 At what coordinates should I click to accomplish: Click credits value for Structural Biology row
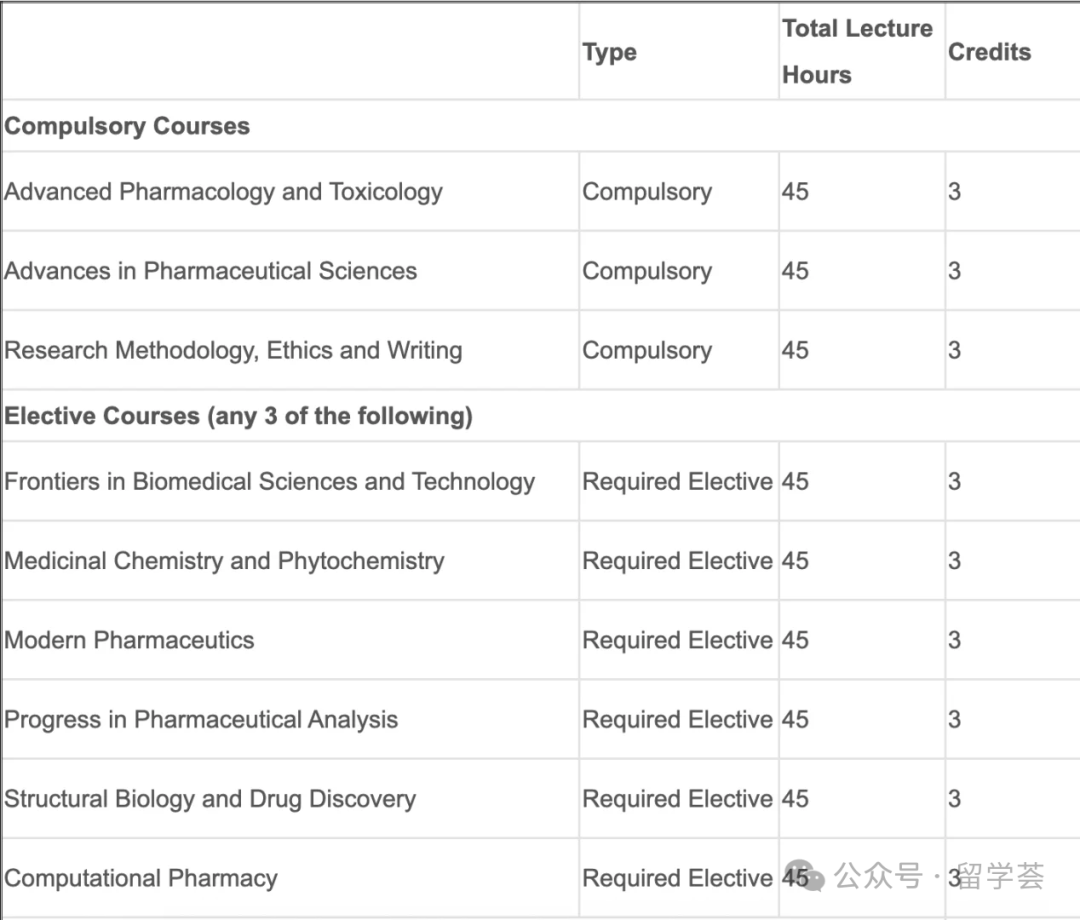tap(954, 799)
